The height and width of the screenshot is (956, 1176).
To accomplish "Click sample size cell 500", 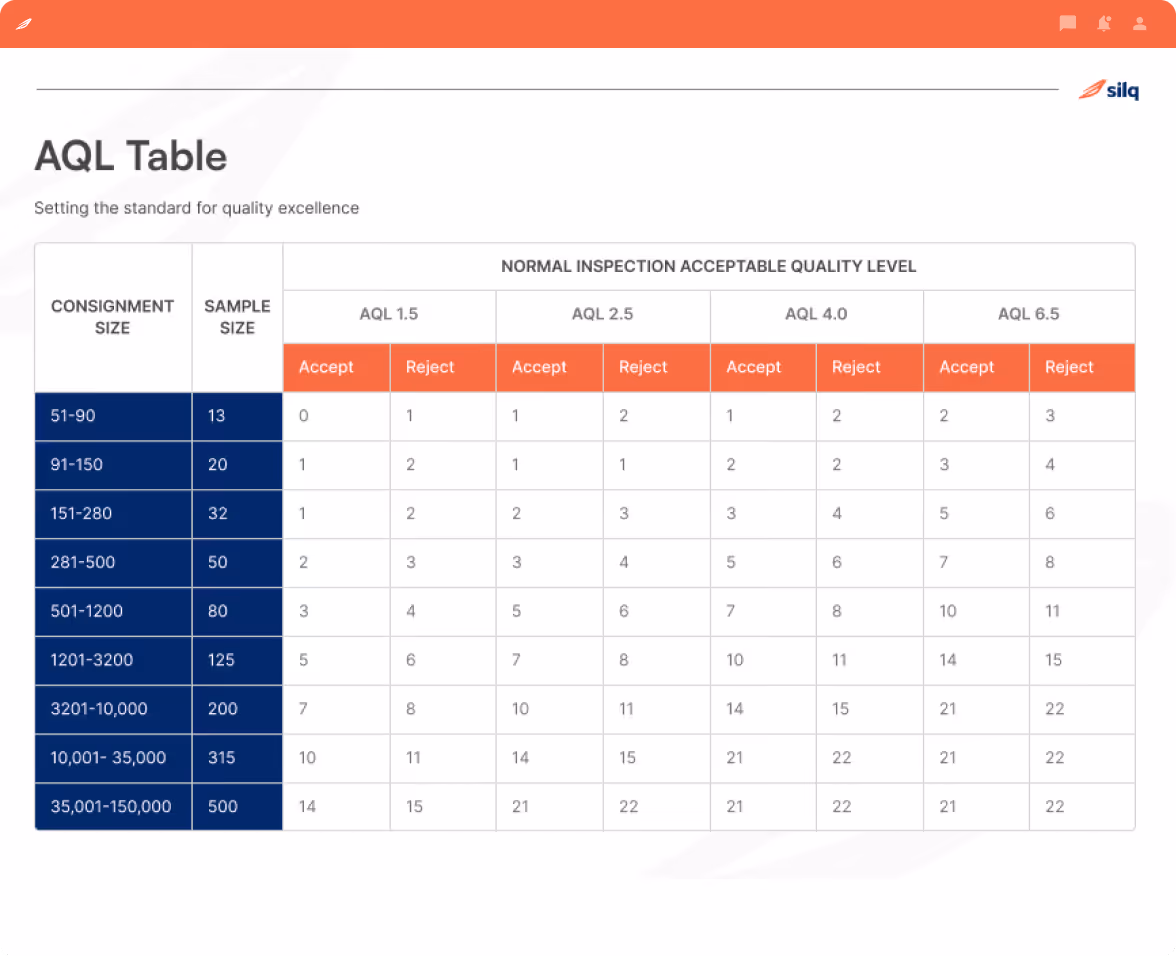I will (237, 807).
